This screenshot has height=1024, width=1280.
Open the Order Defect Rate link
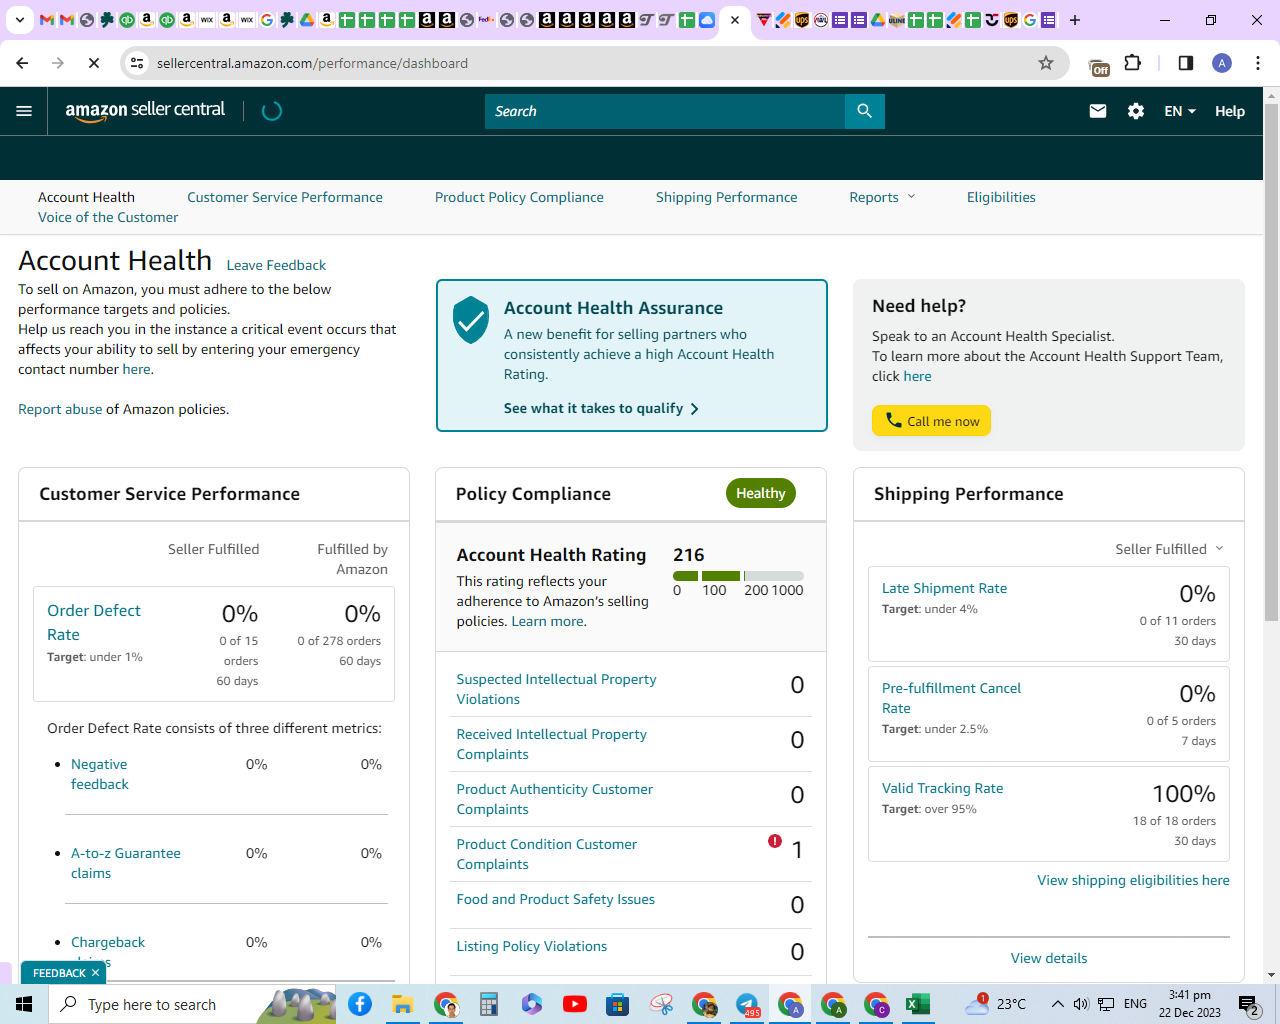click(x=94, y=622)
